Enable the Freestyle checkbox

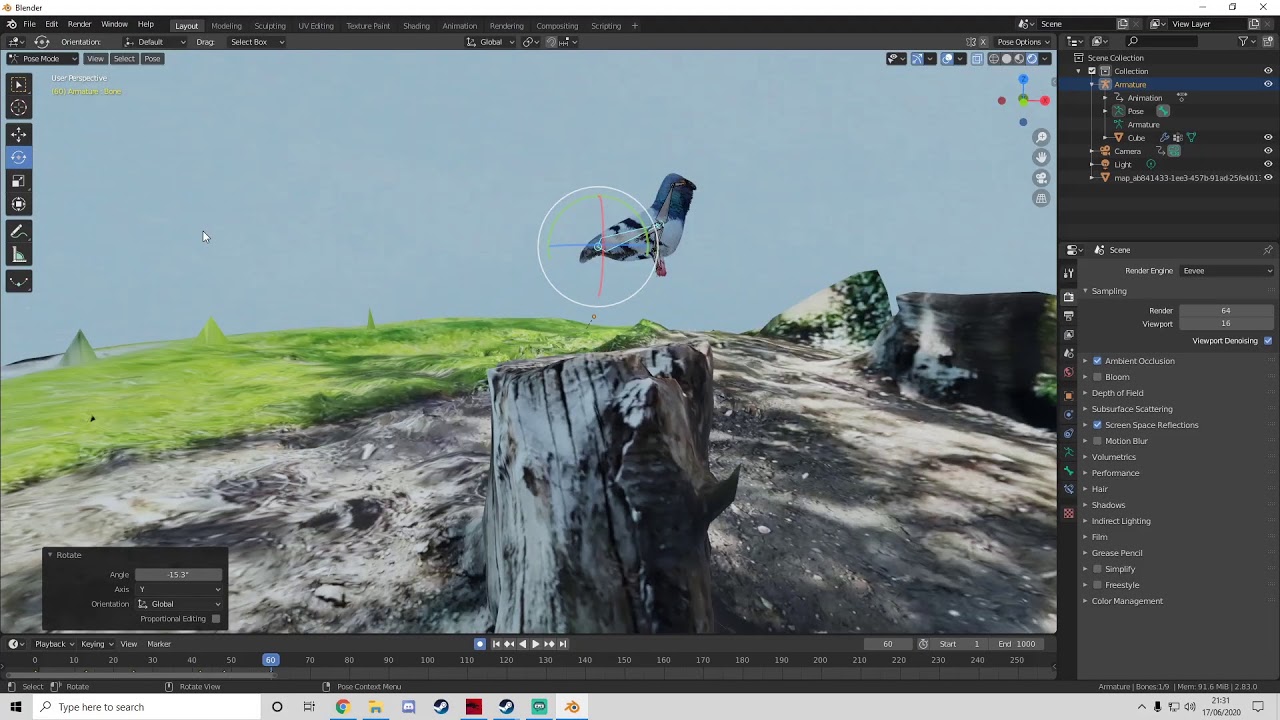[1097, 585]
